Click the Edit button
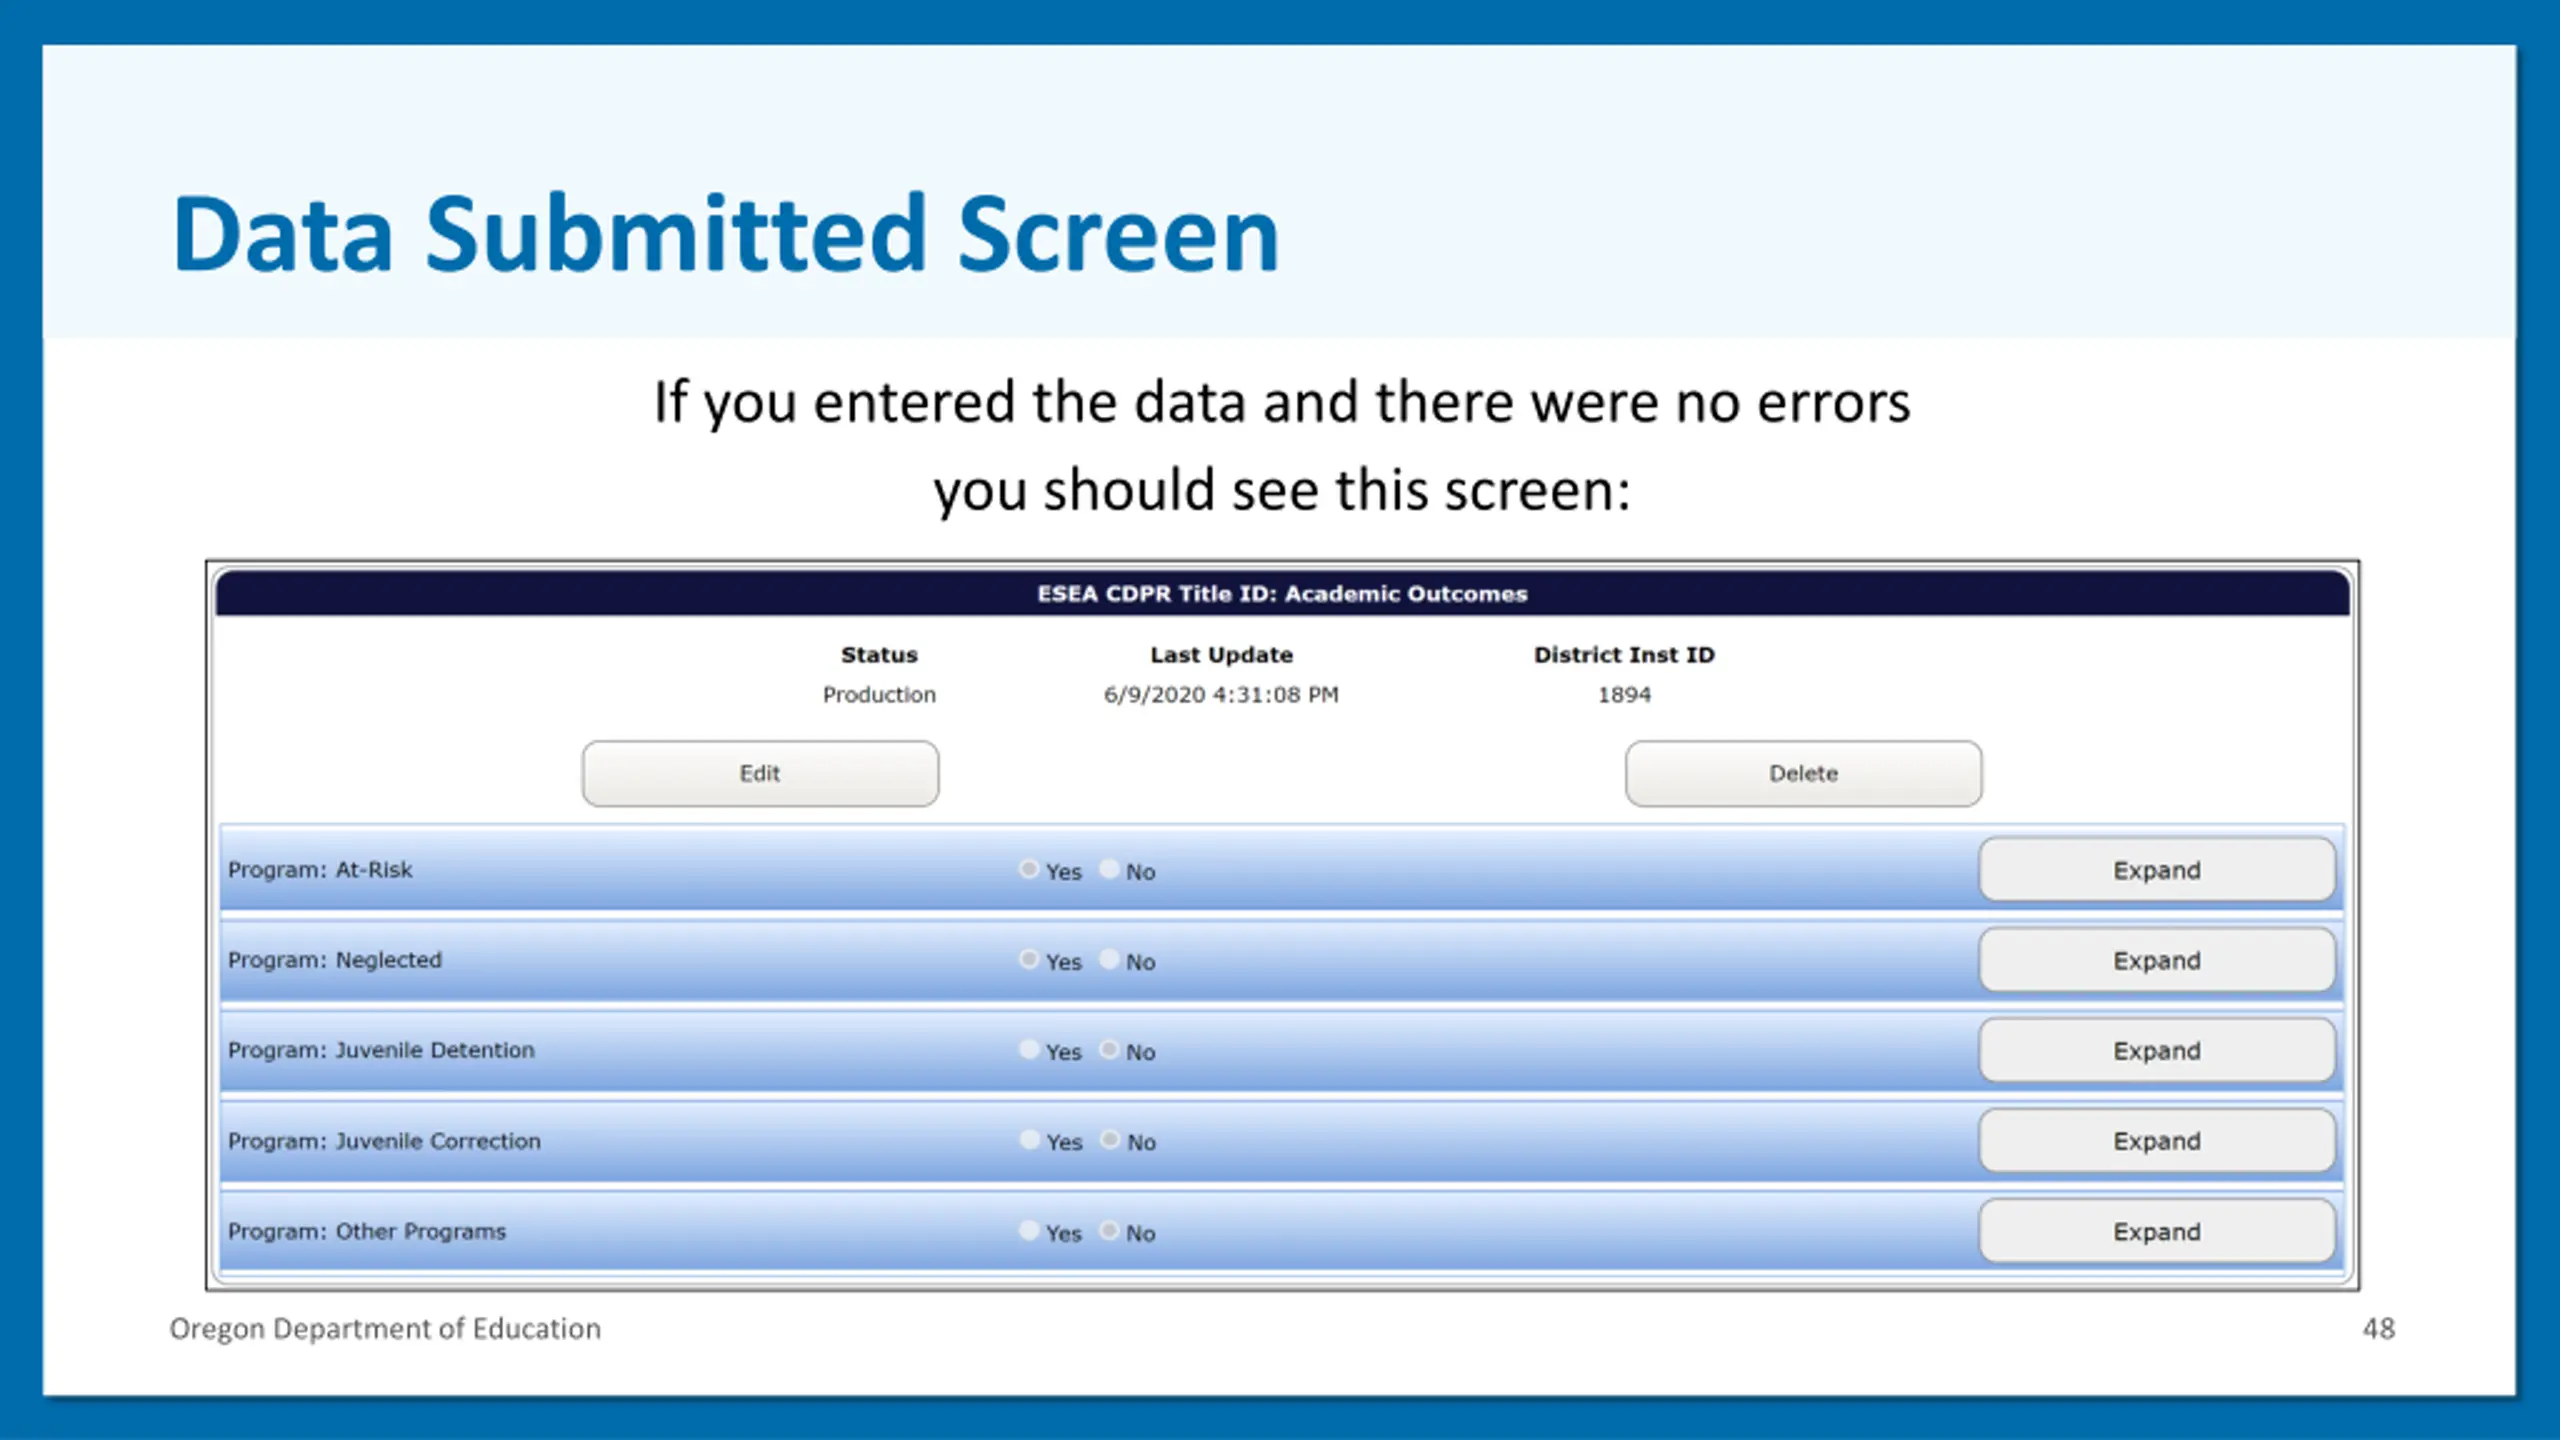The width and height of the screenshot is (2560, 1440). [760, 773]
